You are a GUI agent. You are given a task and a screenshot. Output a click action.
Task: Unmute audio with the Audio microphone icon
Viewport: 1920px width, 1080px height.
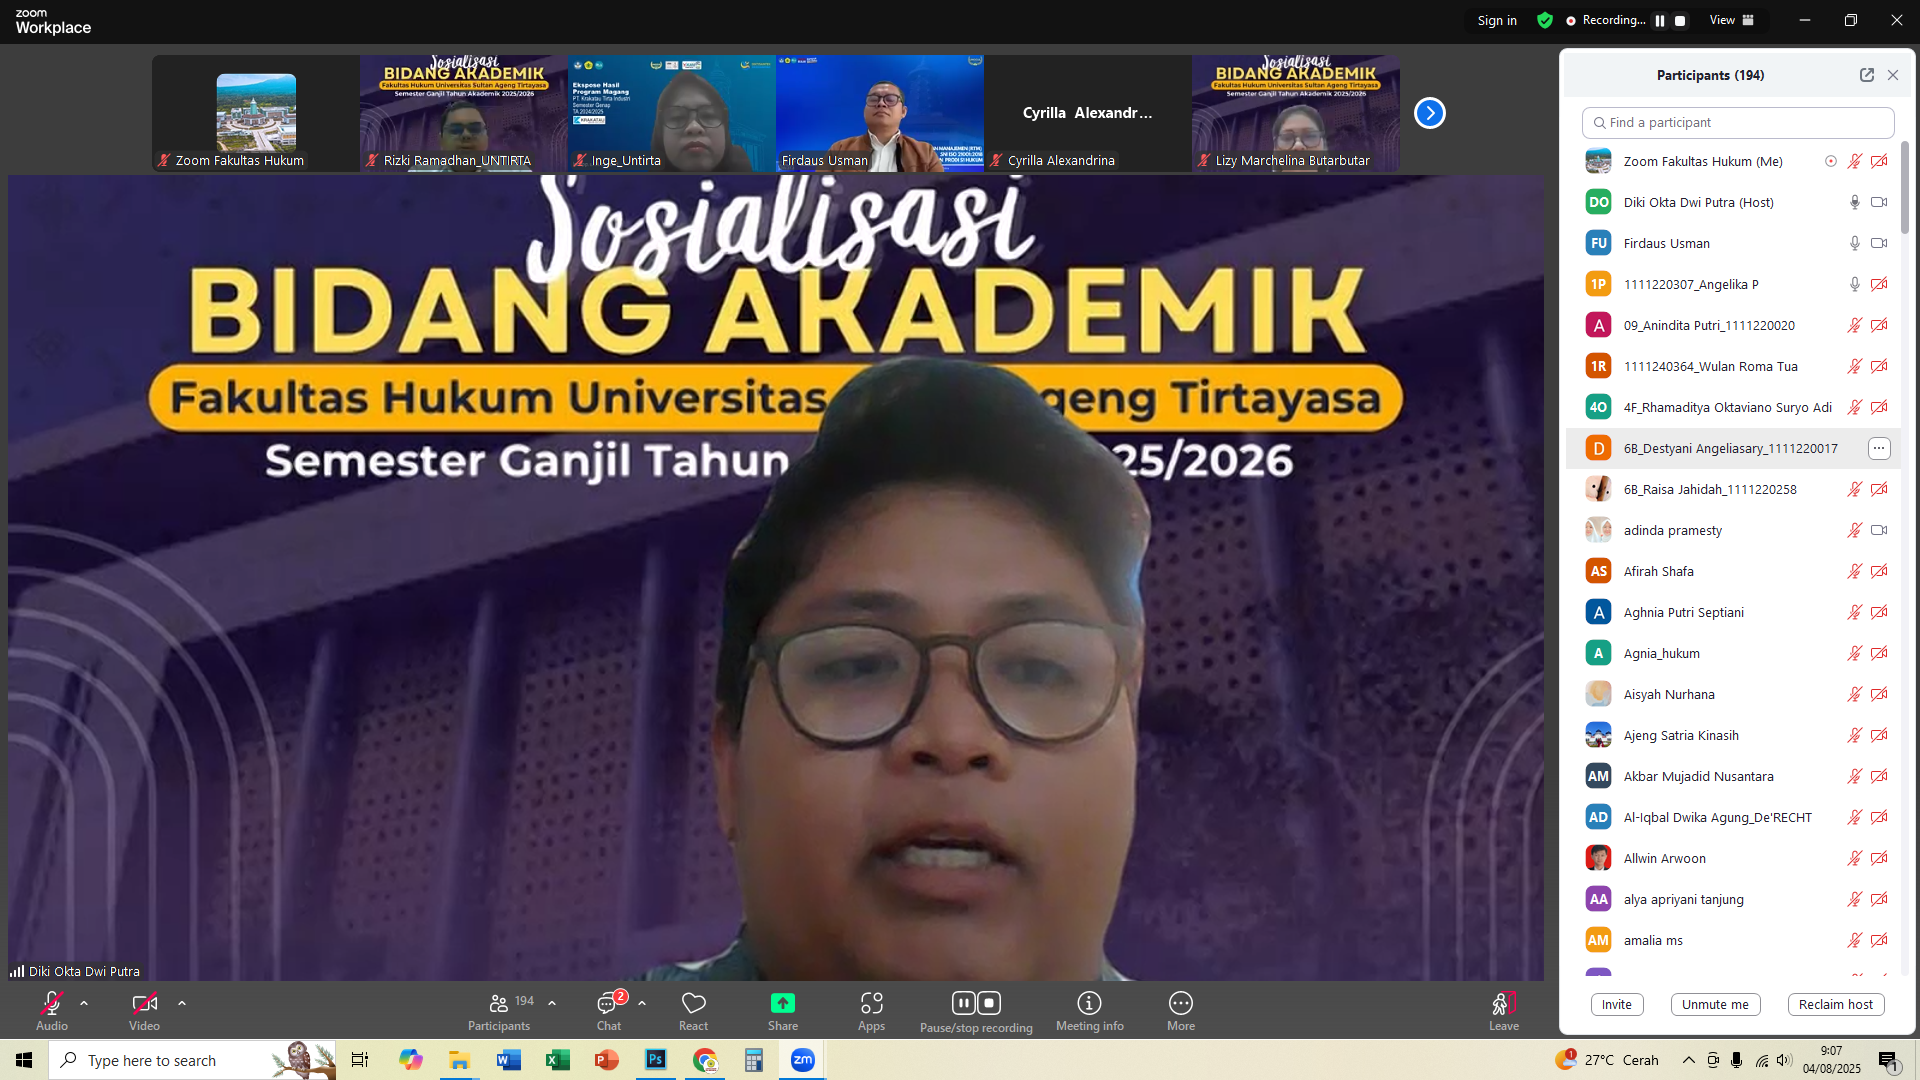click(x=52, y=1003)
